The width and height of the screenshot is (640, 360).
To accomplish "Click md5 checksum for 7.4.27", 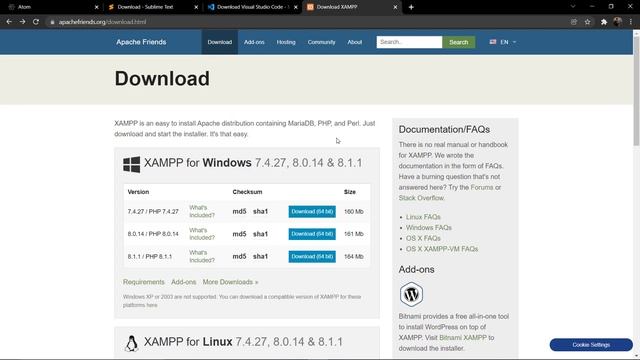I will tap(239, 211).
